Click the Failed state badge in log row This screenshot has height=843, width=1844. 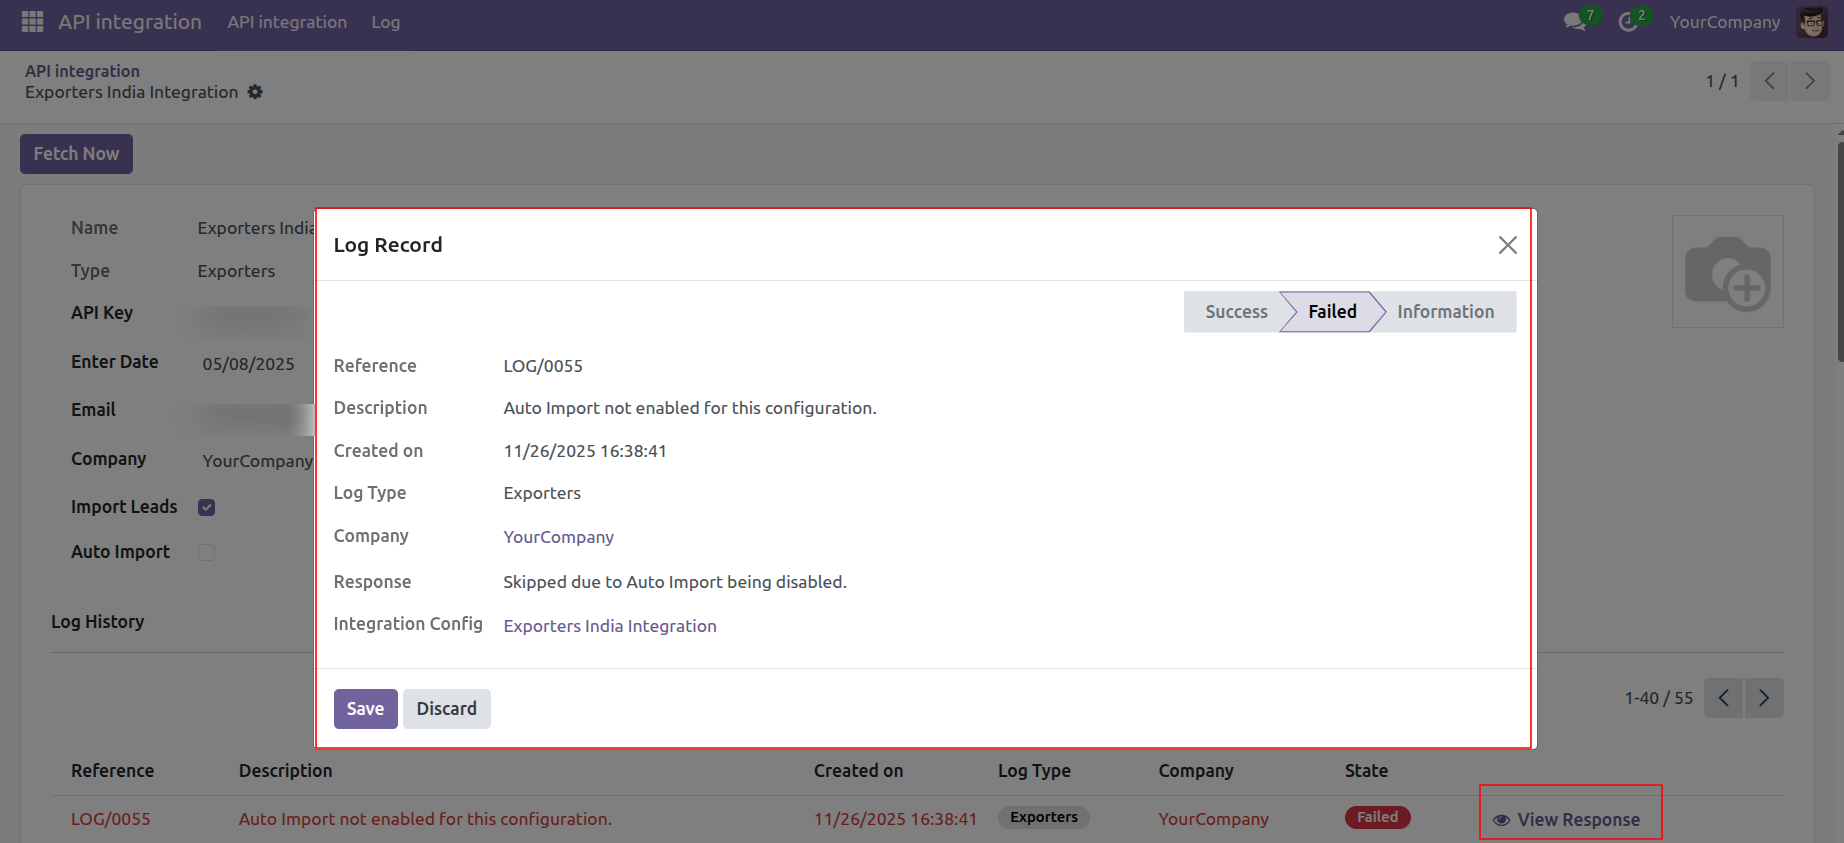pos(1378,817)
